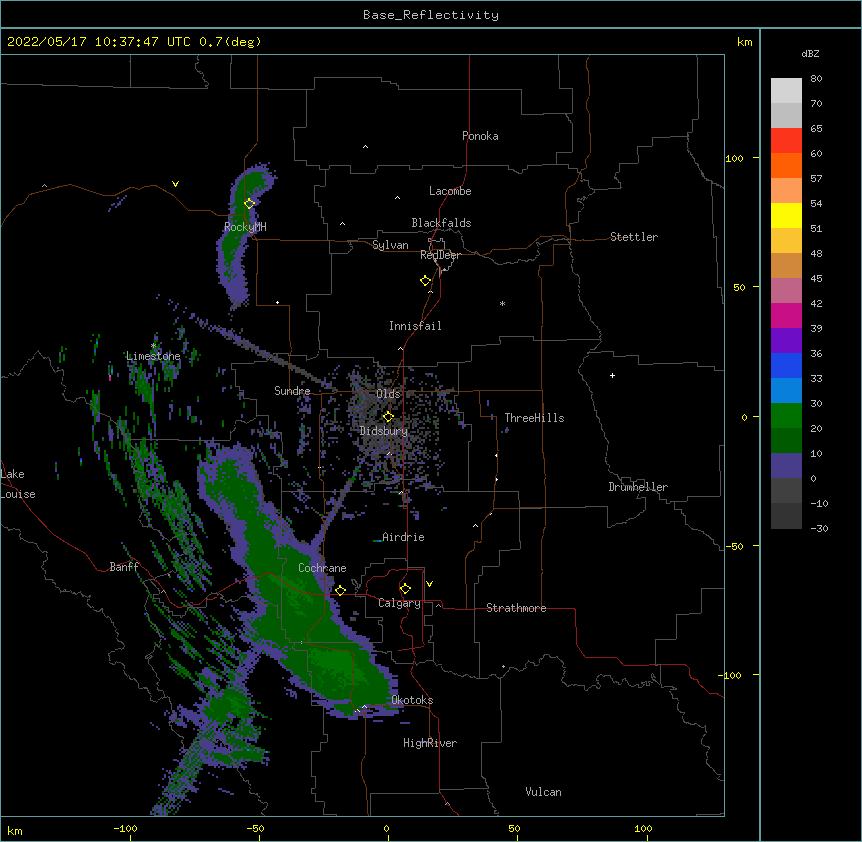Viewport: 862px width, 842px height.
Task: Click the Okotoks town label
Action: tap(412, 700)
